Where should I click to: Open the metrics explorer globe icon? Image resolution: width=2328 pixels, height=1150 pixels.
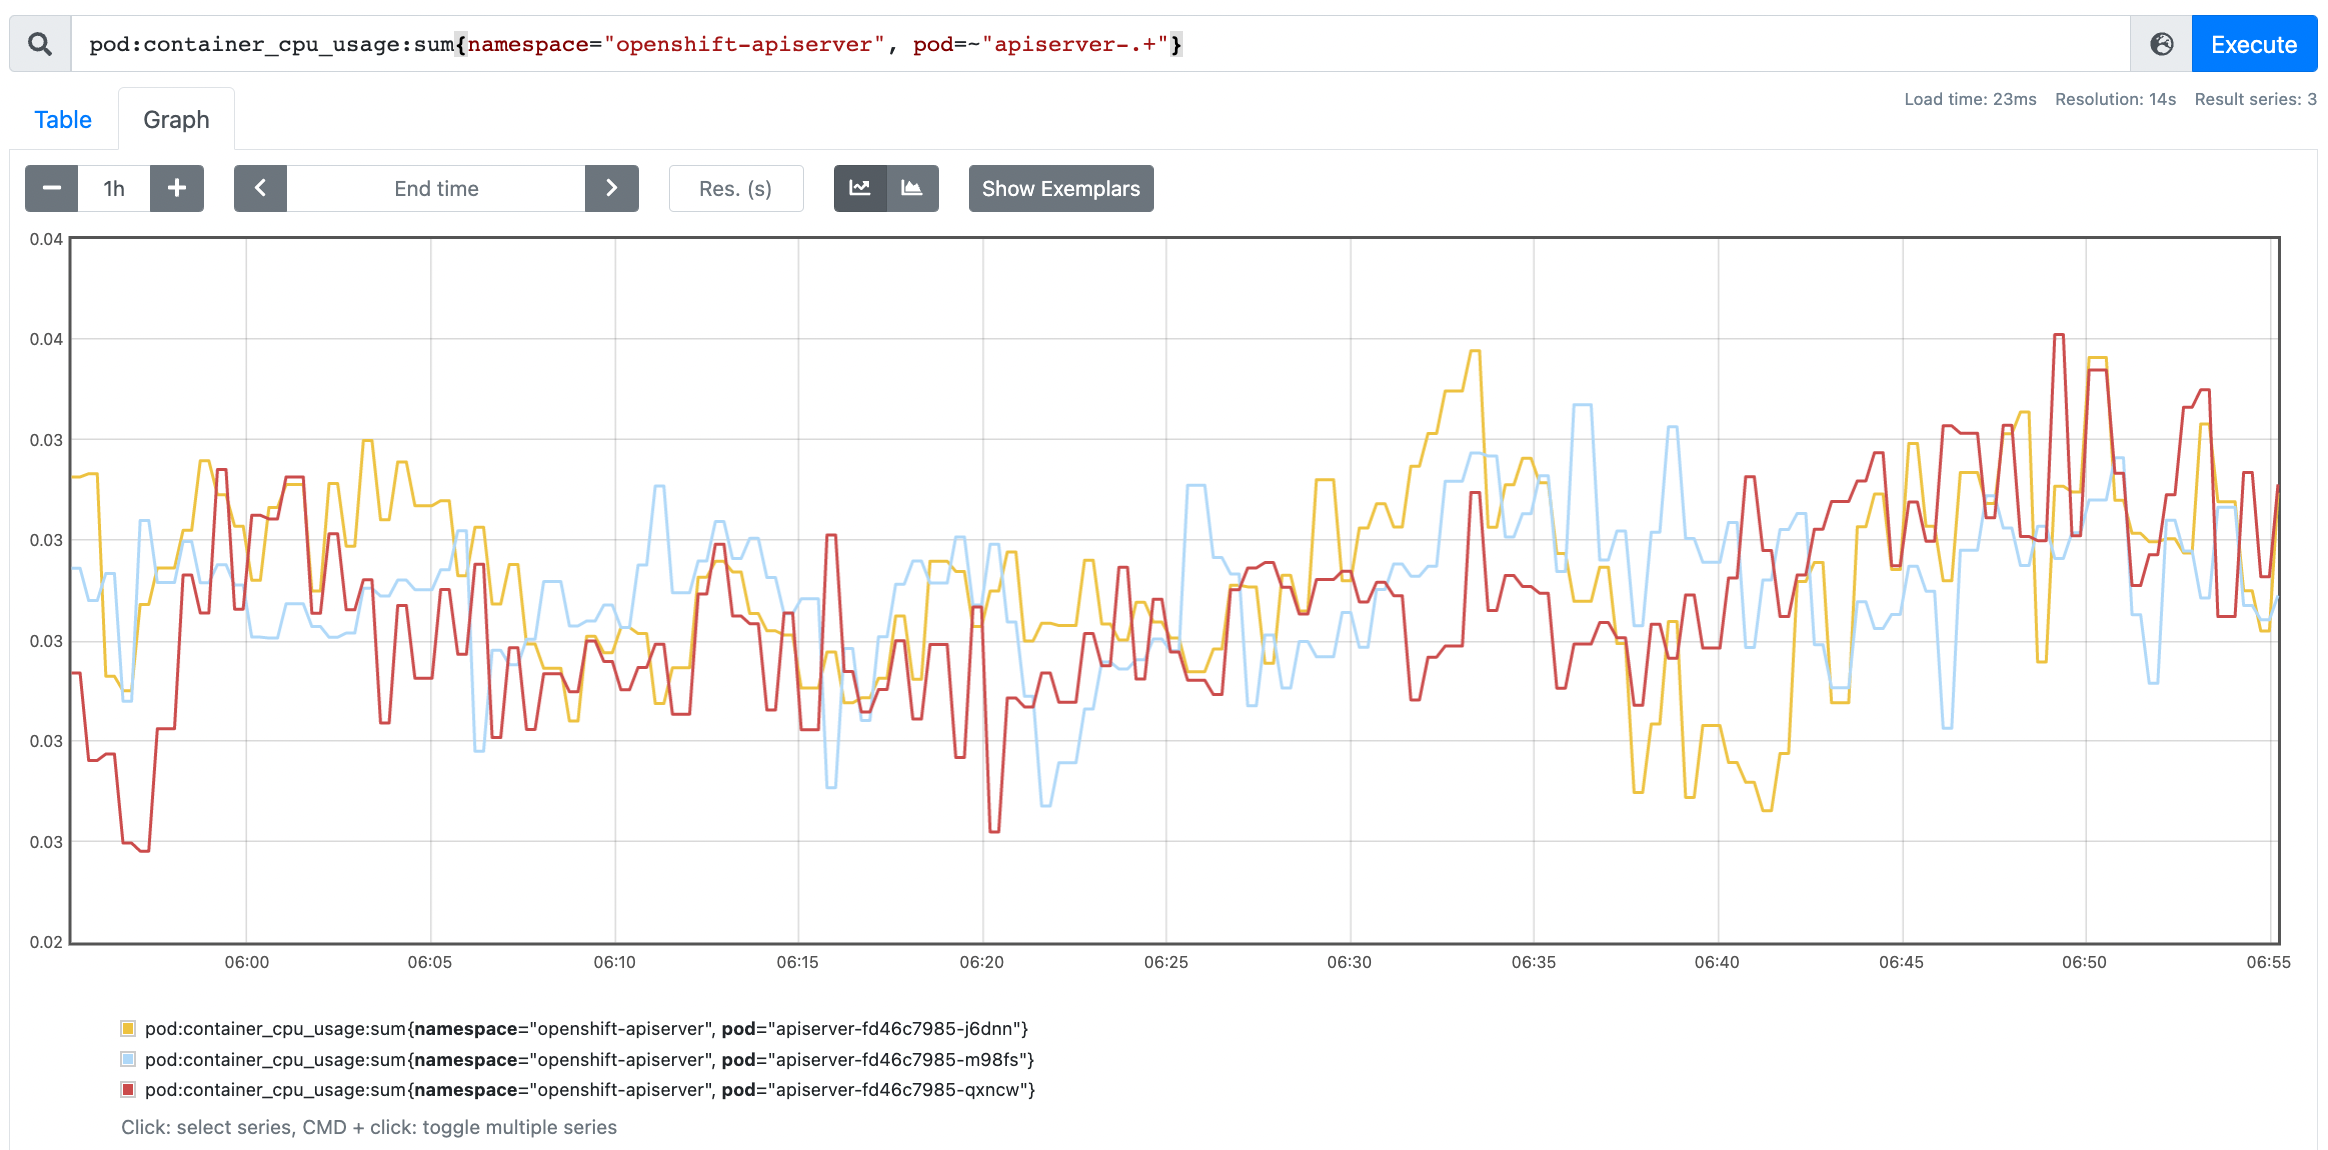click(2161, 44)
